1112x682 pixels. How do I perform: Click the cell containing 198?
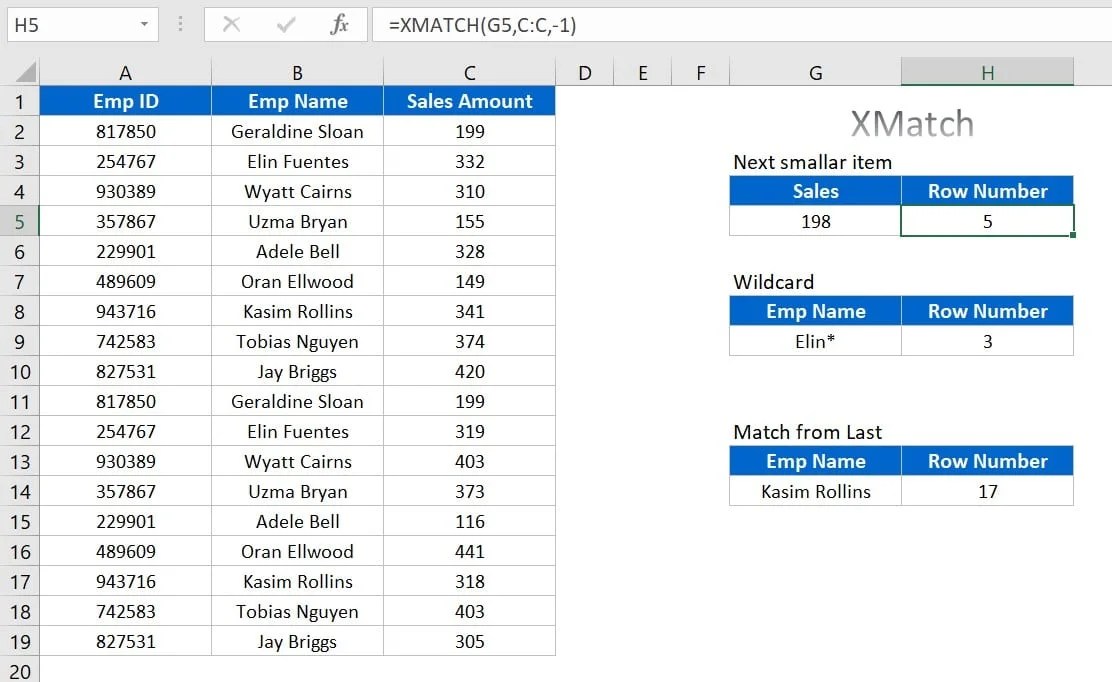click(816, 221)
